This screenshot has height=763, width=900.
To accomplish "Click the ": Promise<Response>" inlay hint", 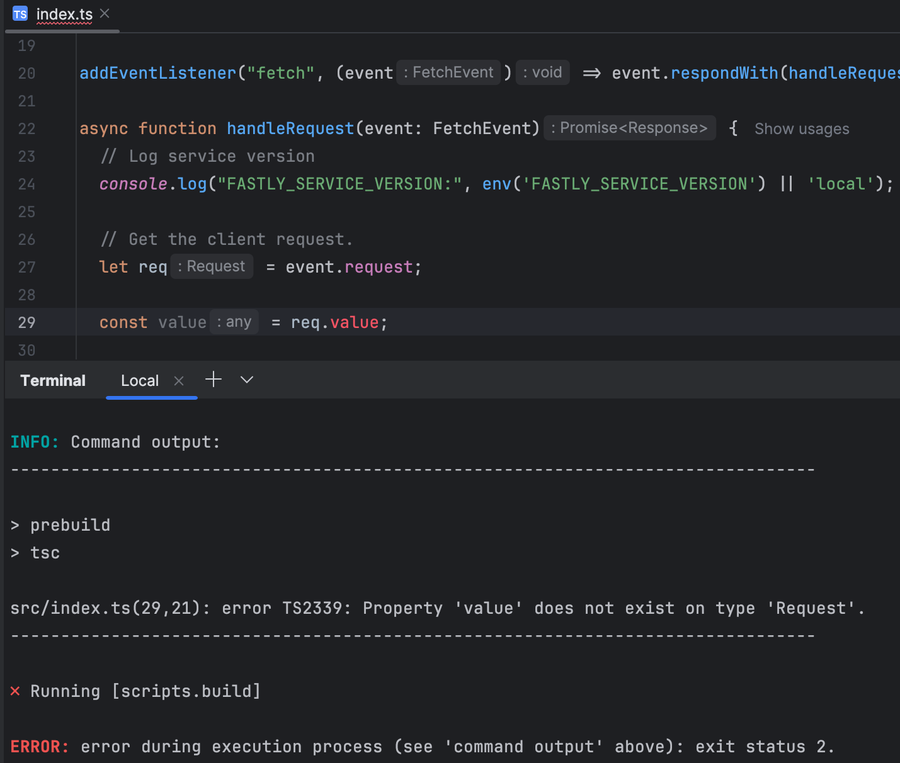I will click(x=630, y=127).
